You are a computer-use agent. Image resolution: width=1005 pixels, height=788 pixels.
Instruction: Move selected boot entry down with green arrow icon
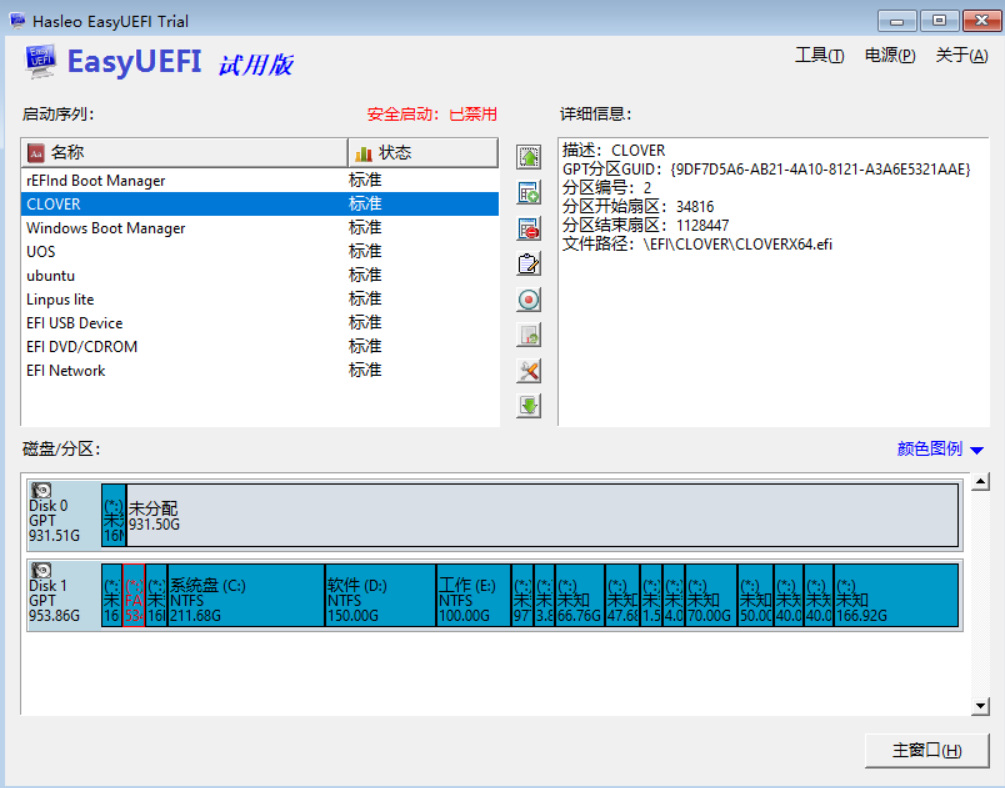click(x=529, y=405)
